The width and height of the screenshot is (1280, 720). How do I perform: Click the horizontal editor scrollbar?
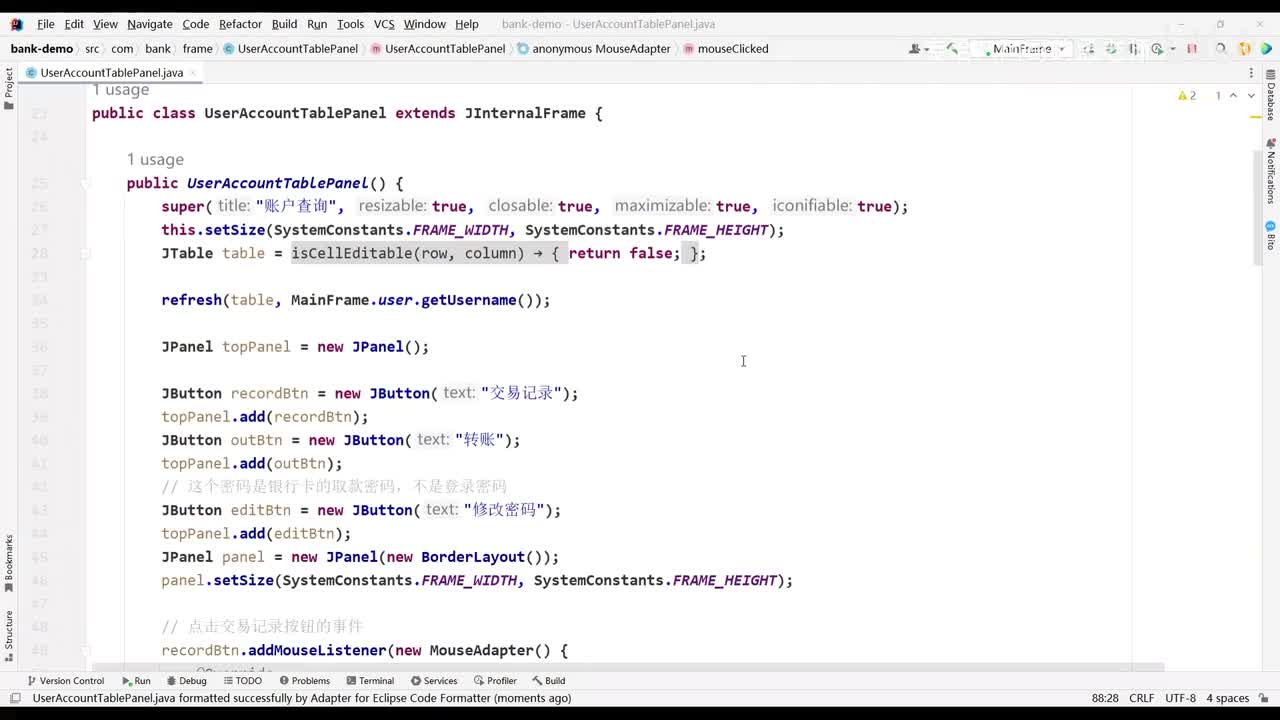click(628, 668)
